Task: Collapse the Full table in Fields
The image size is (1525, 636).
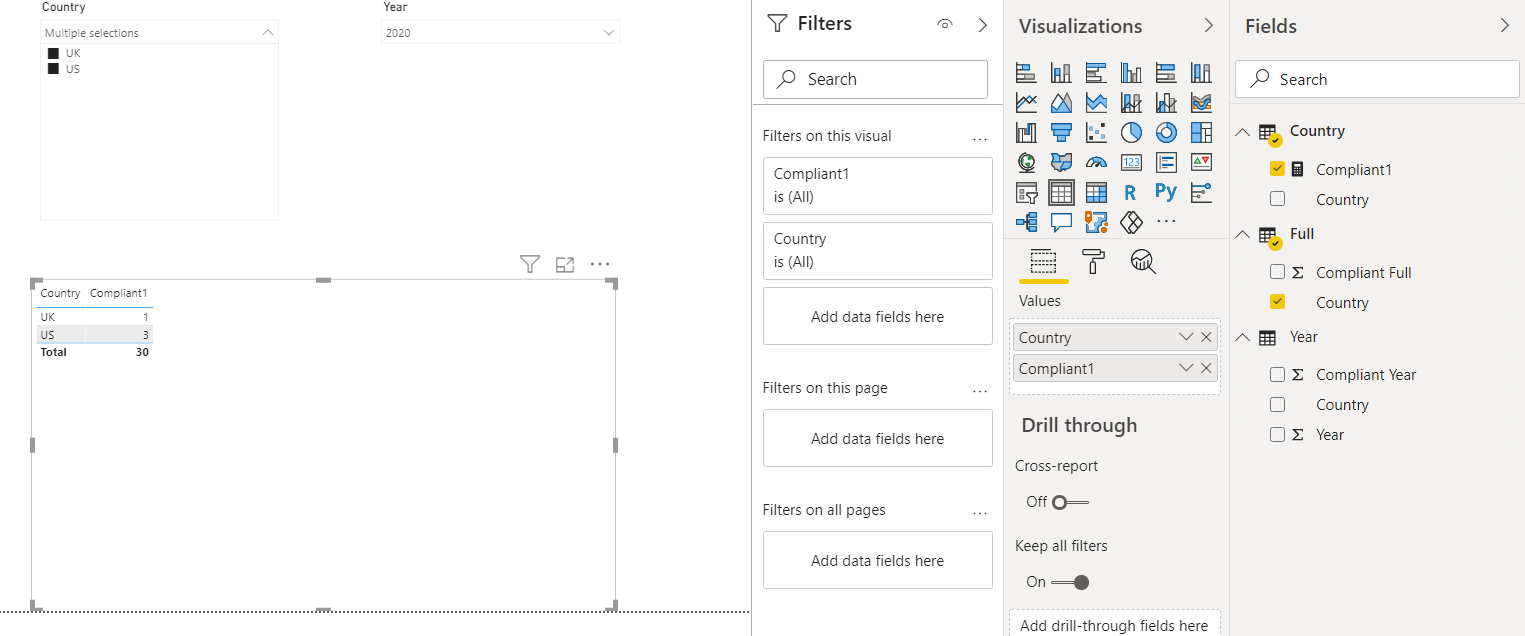Action: 1243,234
